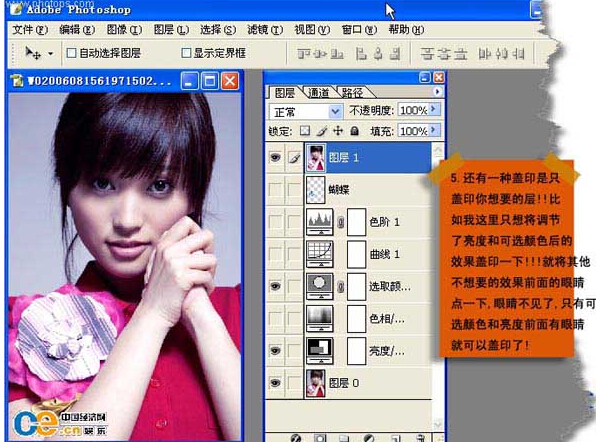Click the 色阶 1 levels adjustment icon
The width and height of the screenshot is (596, 442).
[320, 222]
